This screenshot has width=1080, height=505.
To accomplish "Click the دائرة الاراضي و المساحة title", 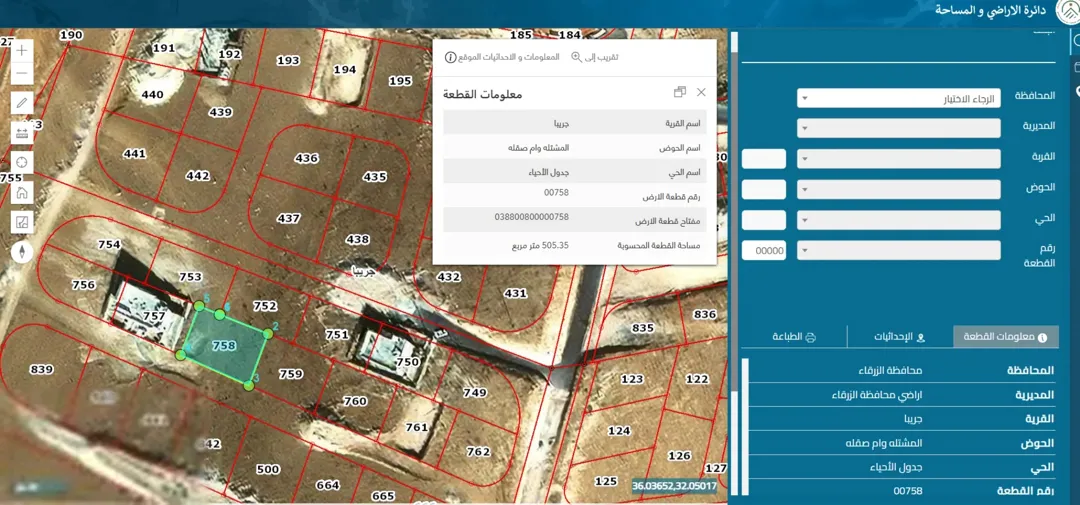I will point(992,10).
